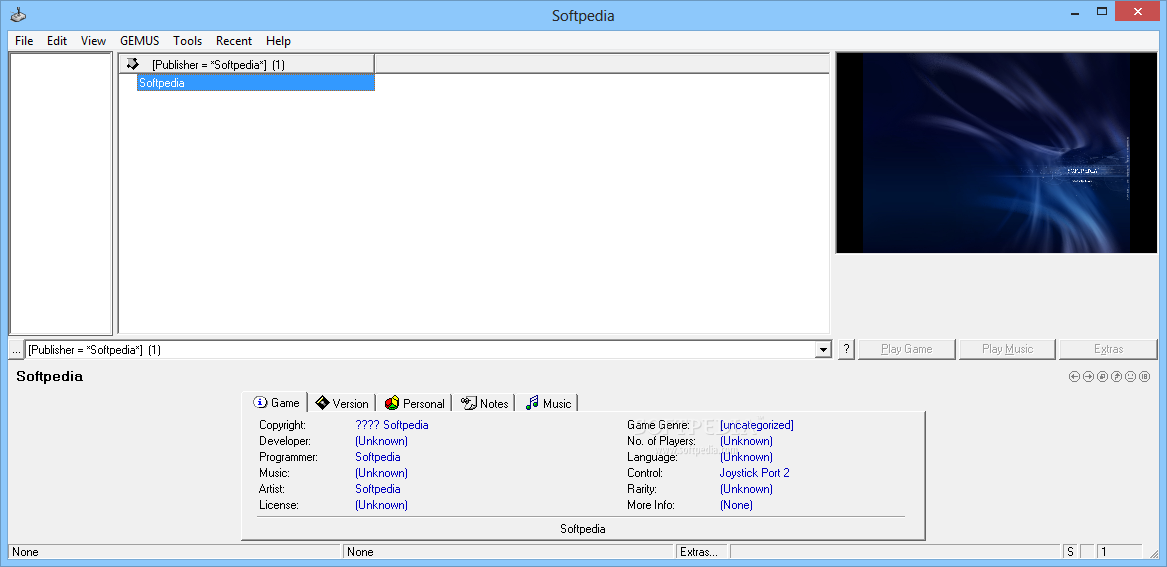Click the Artist 'Softpedia' link
The image size is (1167, 567).
tap(377, 489)
